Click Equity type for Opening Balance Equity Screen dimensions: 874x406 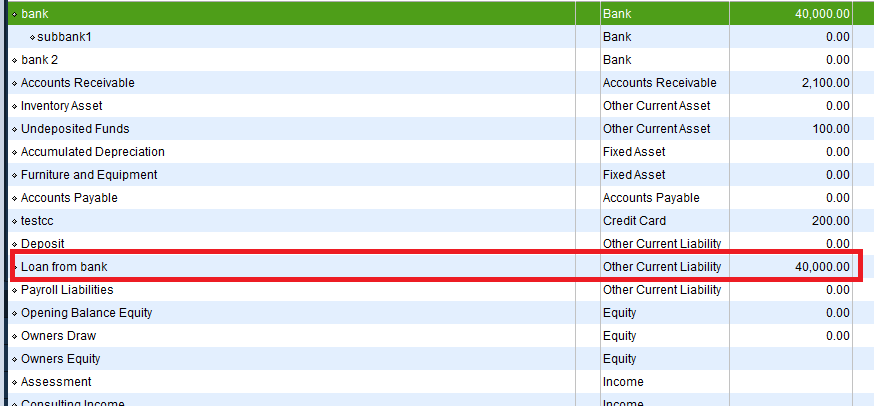click(x=619, y=313)
